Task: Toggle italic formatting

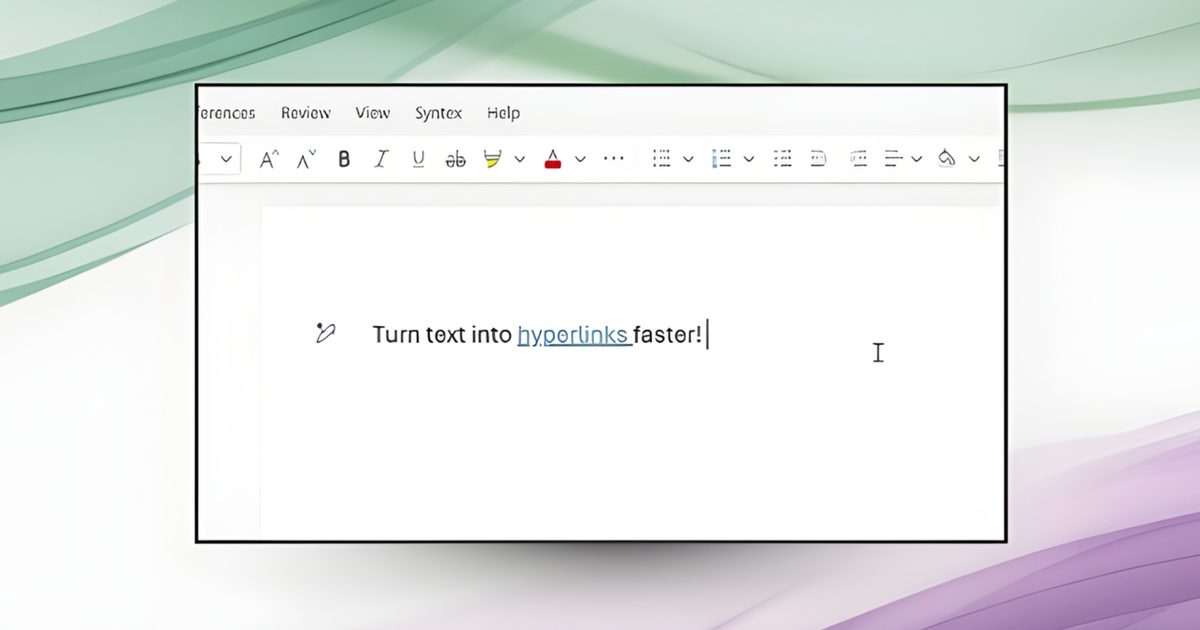Action: click(380, 159)
